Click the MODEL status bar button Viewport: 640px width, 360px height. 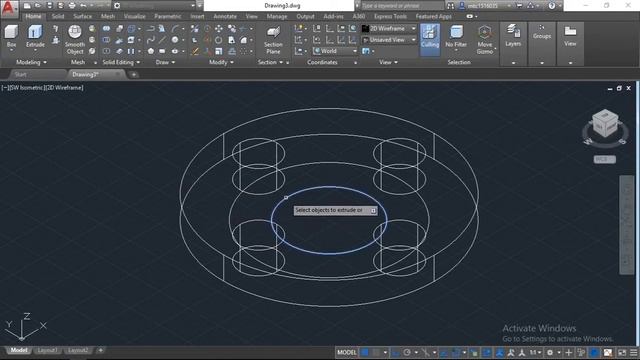point(347,352)
